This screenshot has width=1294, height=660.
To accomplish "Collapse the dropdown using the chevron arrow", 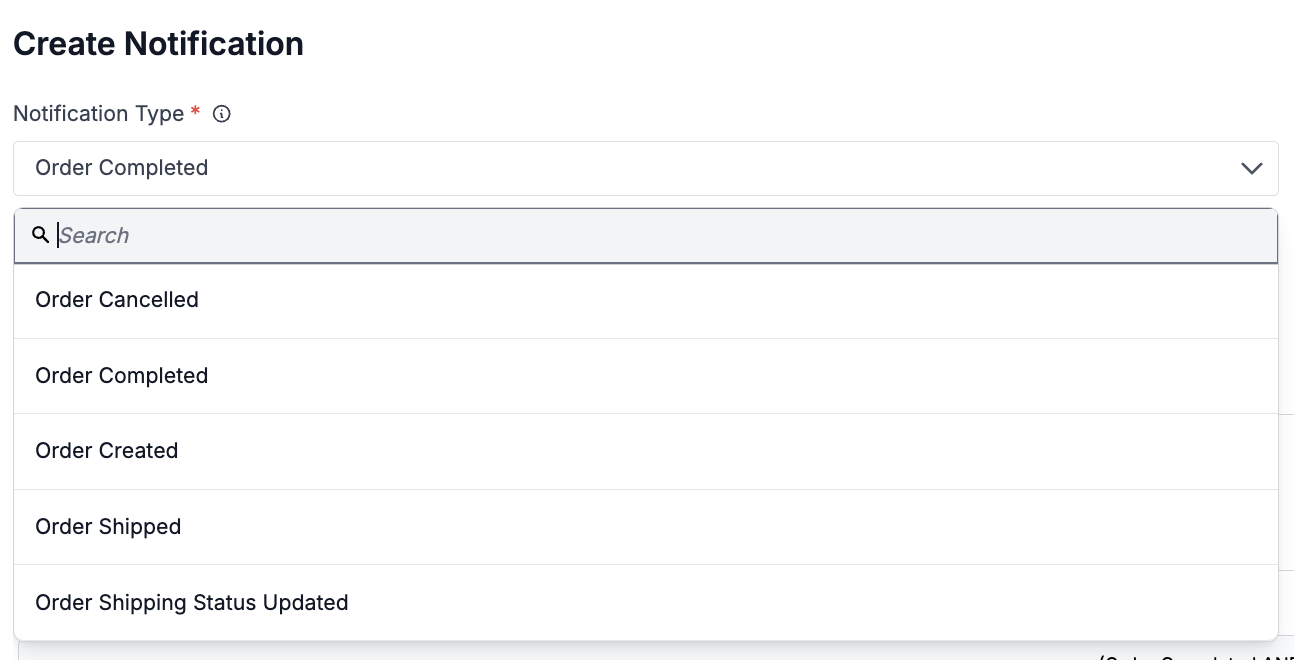I will coord(1251,168).
